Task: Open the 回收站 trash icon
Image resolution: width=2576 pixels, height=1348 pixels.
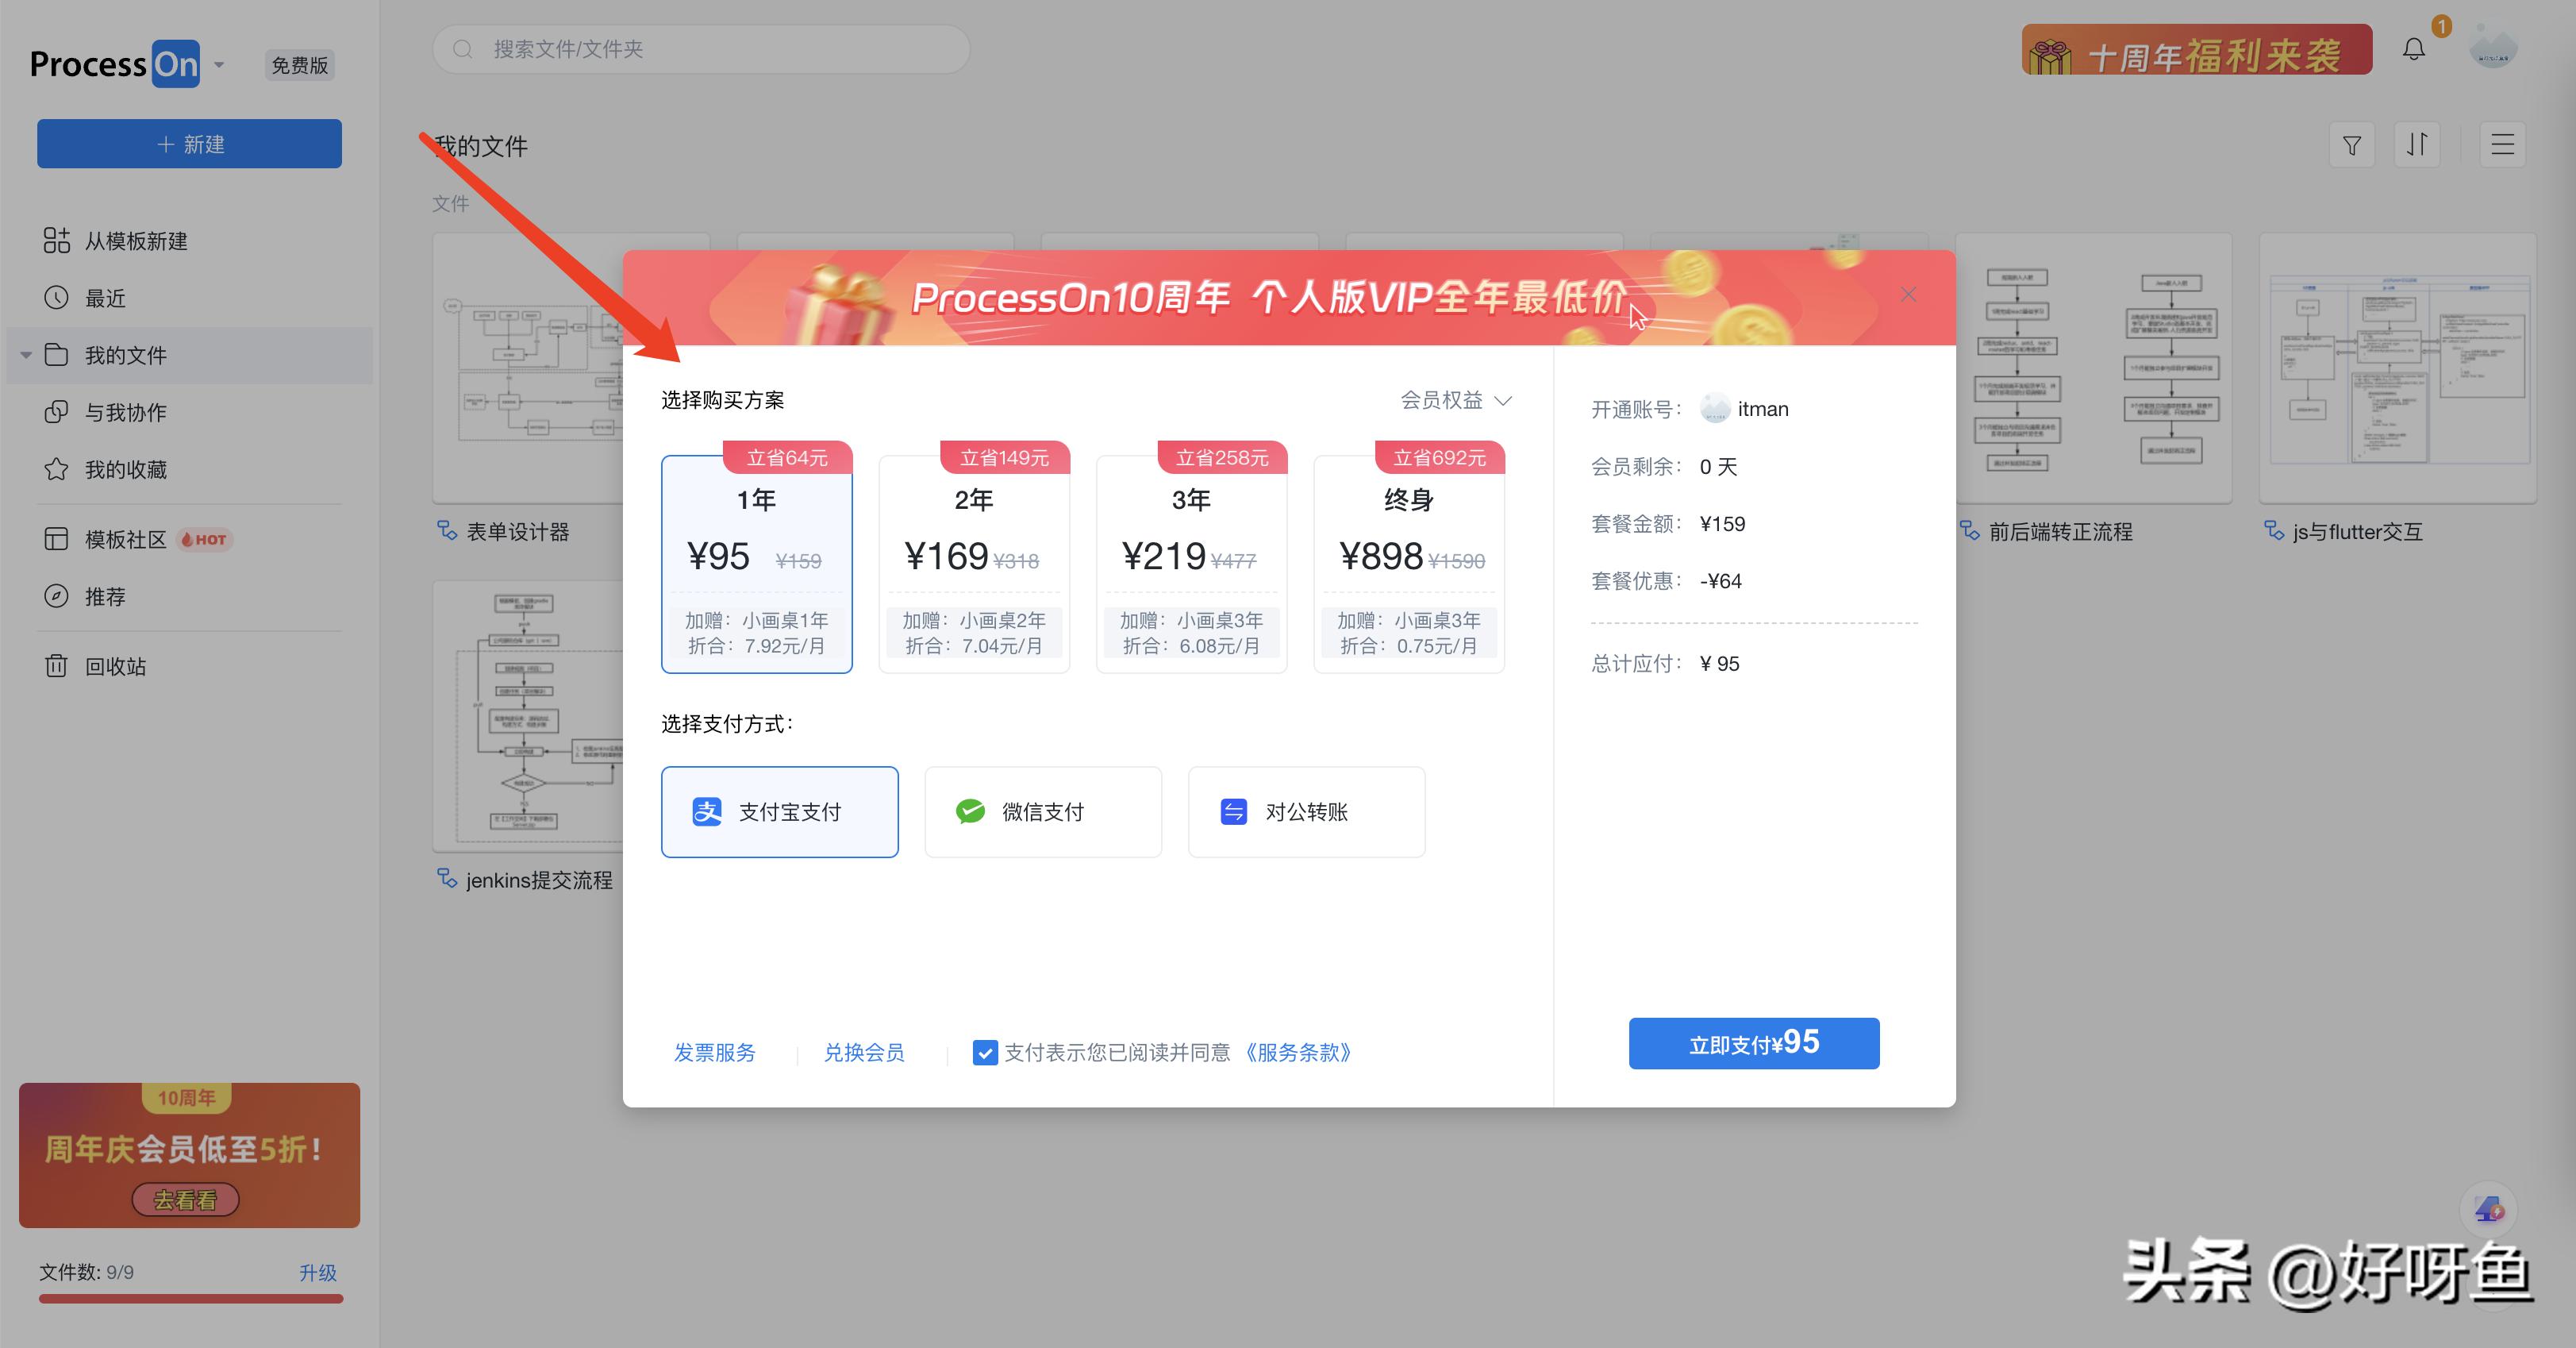Action: click(57, 666)
